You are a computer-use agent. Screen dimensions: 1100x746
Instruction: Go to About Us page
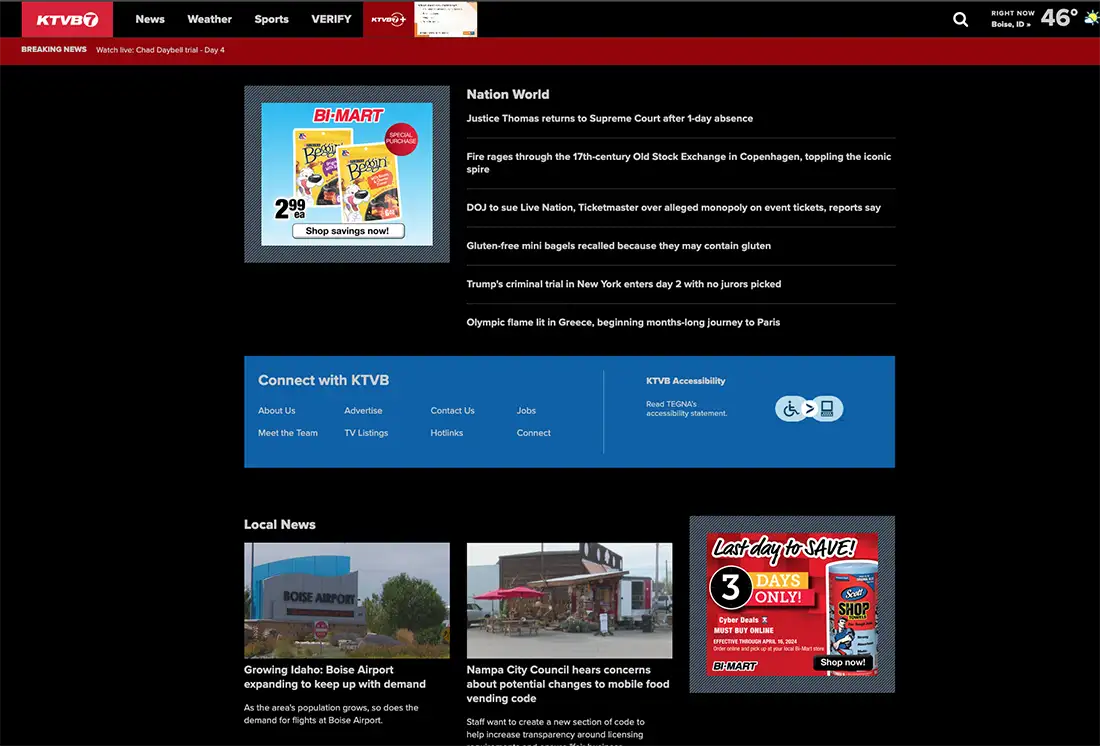click(276, 411)
